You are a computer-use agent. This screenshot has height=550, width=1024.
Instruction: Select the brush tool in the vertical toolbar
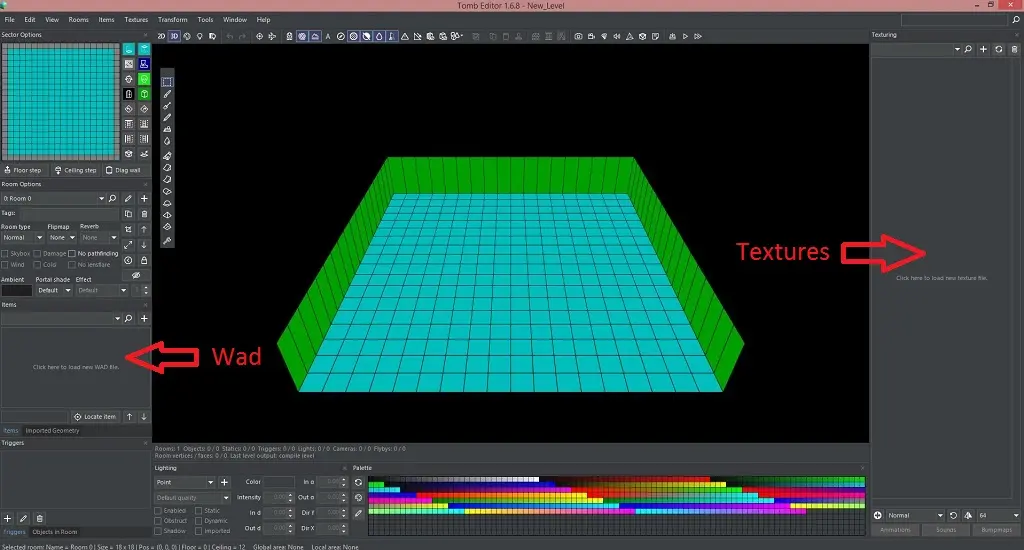(x=167, y=94)
